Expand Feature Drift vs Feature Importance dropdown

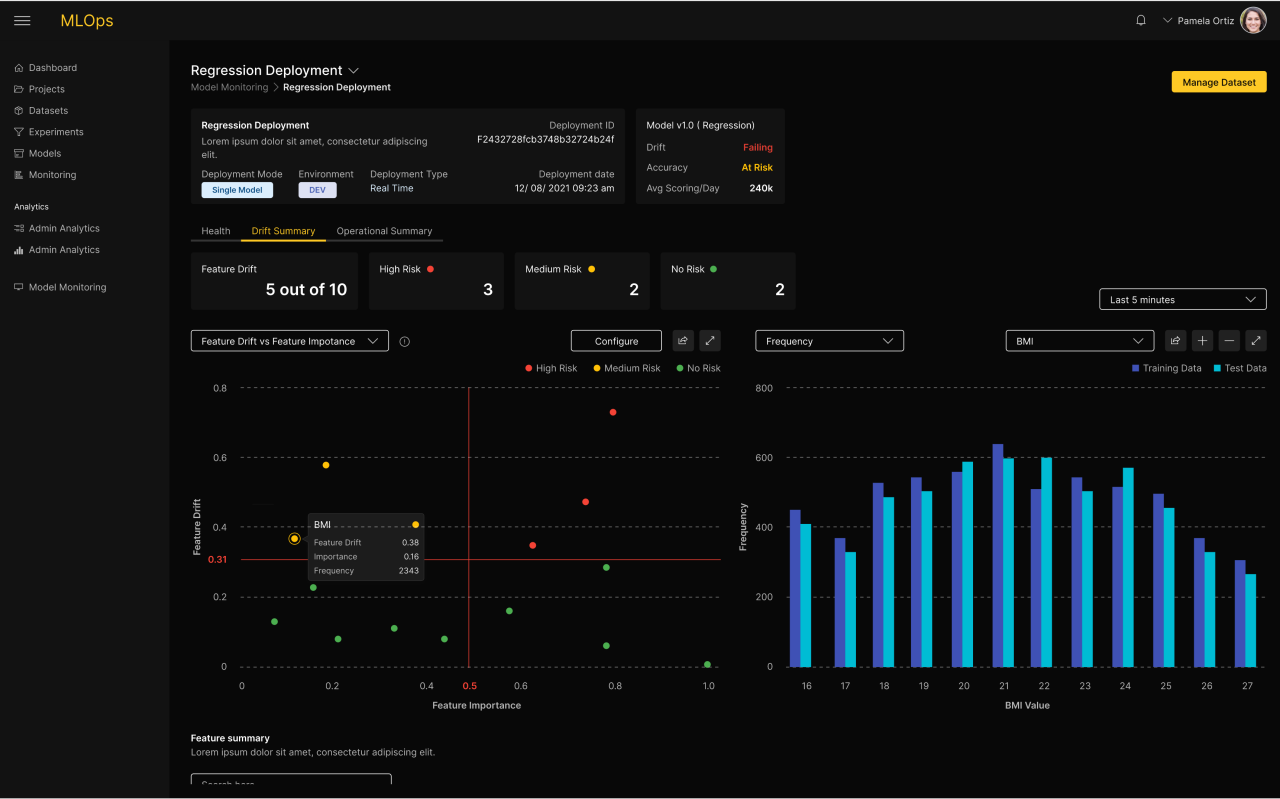pos(289,341)
